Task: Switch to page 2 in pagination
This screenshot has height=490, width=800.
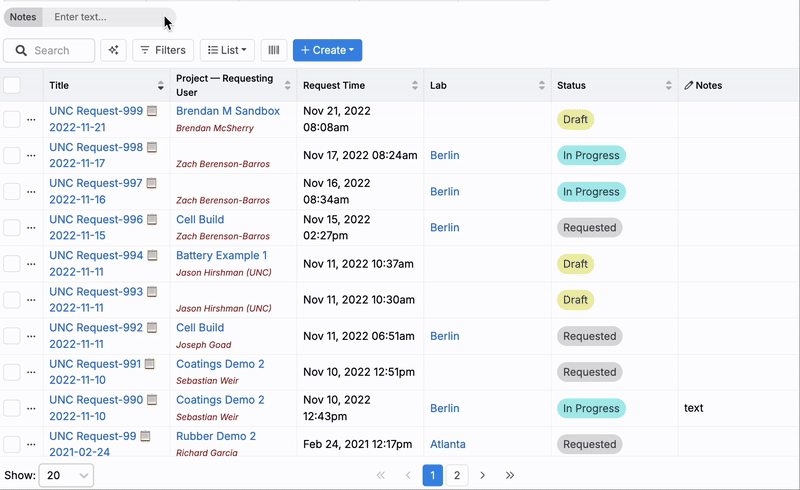Action: pos(457,476)
